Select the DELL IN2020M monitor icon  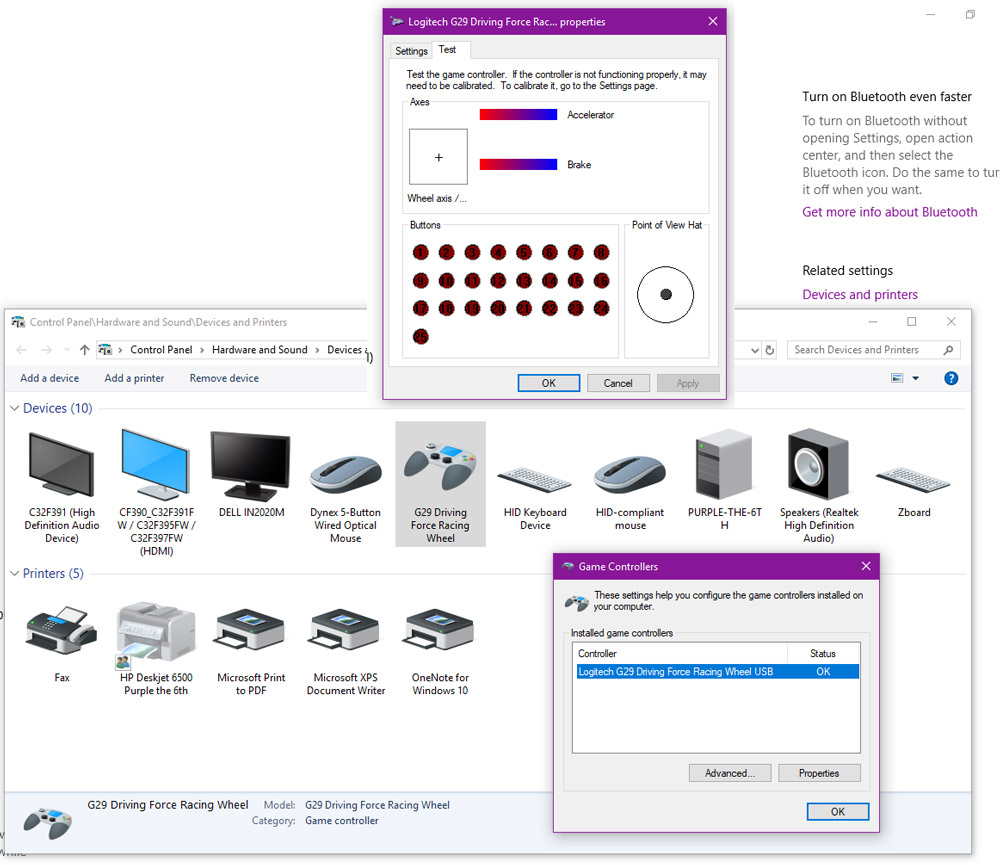(x=251, y=466)
